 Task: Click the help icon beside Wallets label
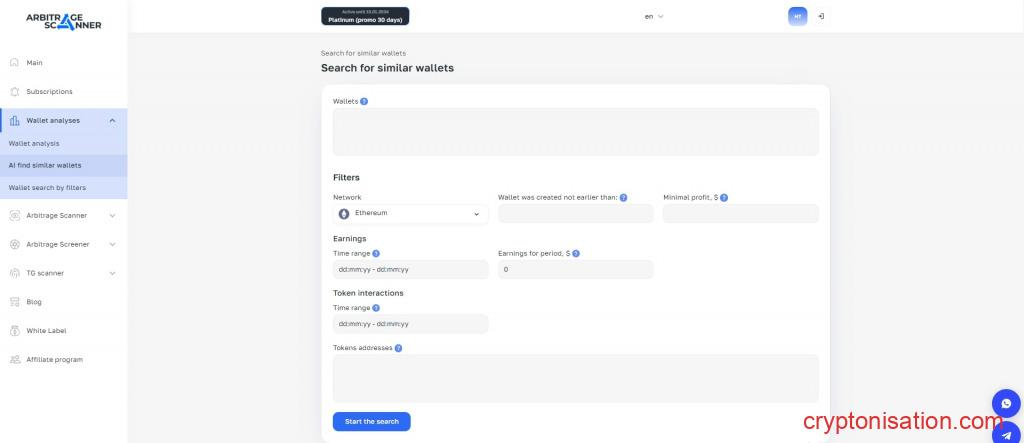click(x=364, y=101)
